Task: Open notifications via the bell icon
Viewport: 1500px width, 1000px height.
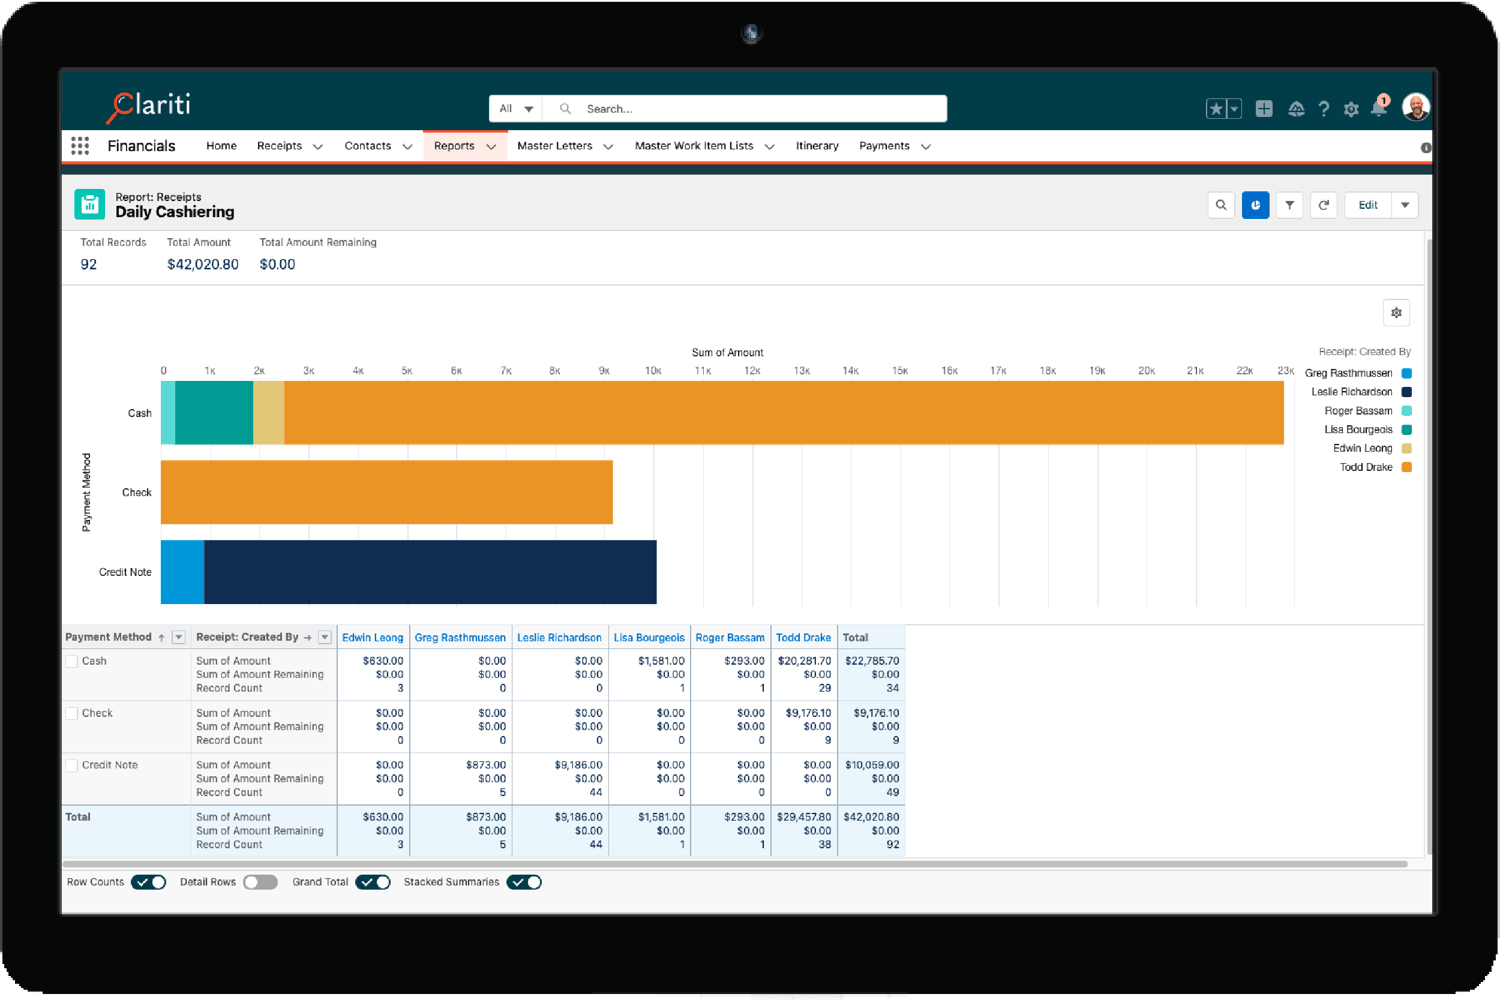Action: click(1378, 108)
